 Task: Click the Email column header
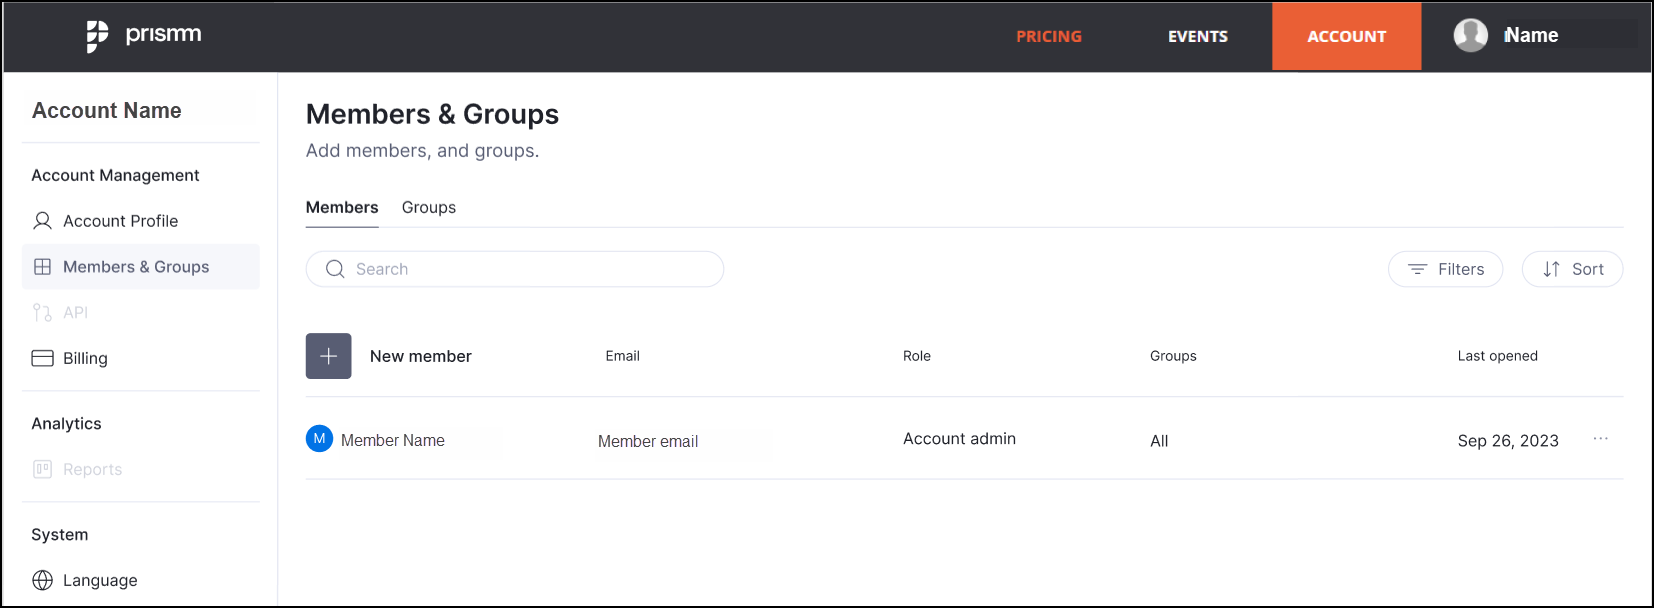[x=622, y=356]
